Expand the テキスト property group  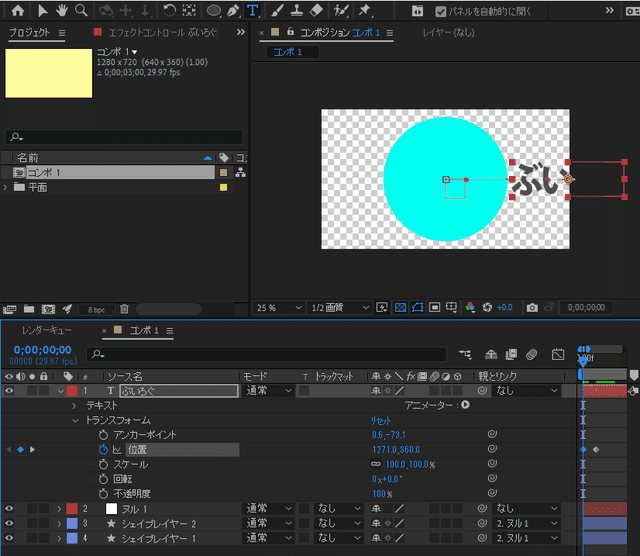click(x=74, y=406)
